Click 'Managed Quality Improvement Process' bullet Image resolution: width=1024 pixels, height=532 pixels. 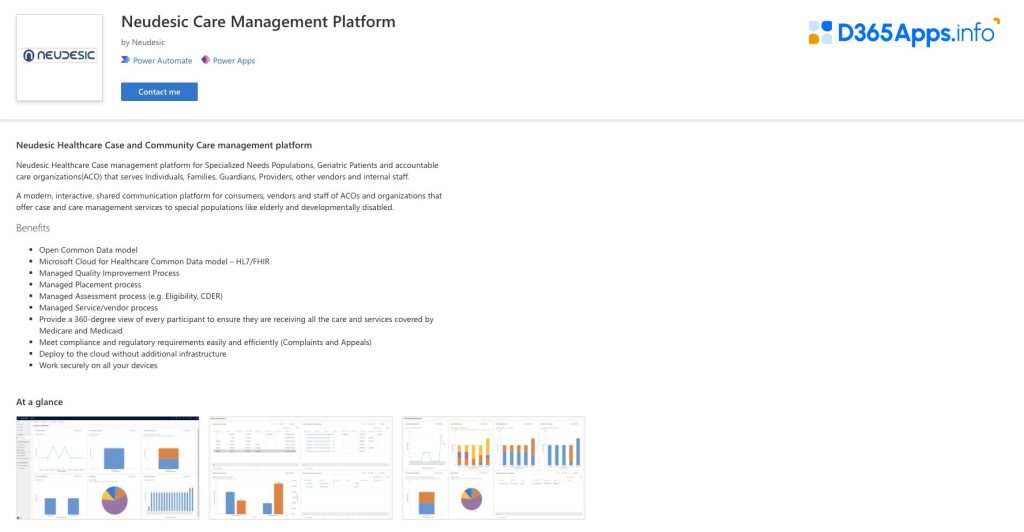pos(109,274)
